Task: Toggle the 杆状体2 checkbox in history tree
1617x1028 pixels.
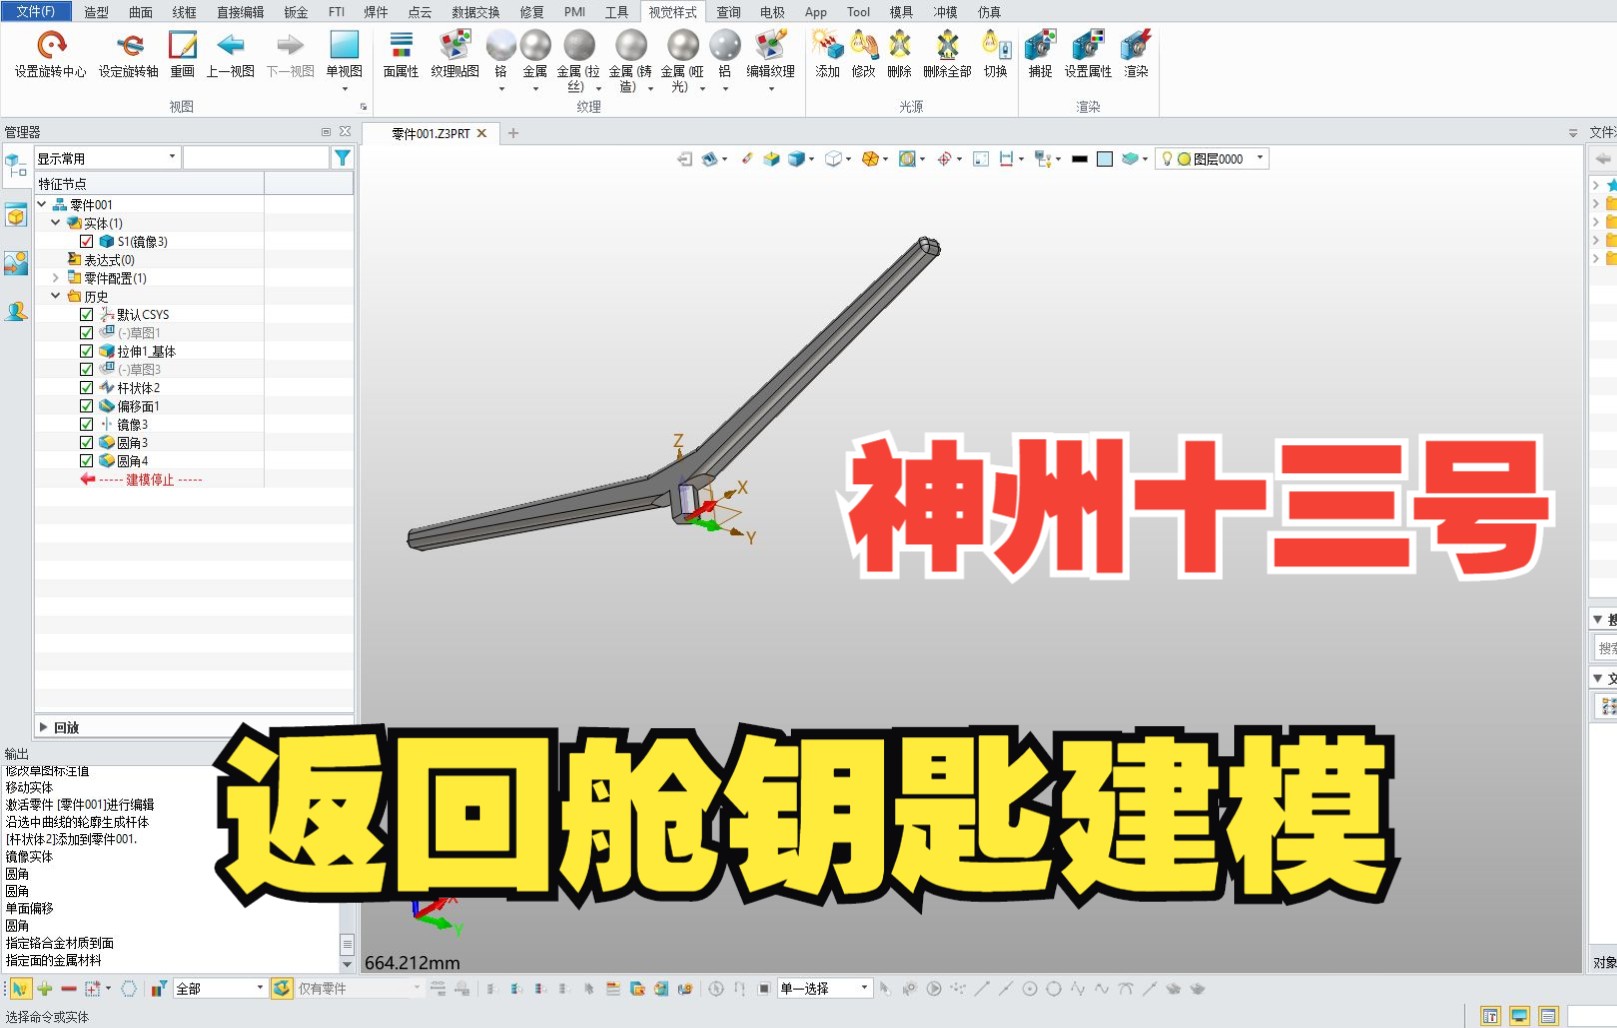Action: pyautogui.click(x=86, y=387)
